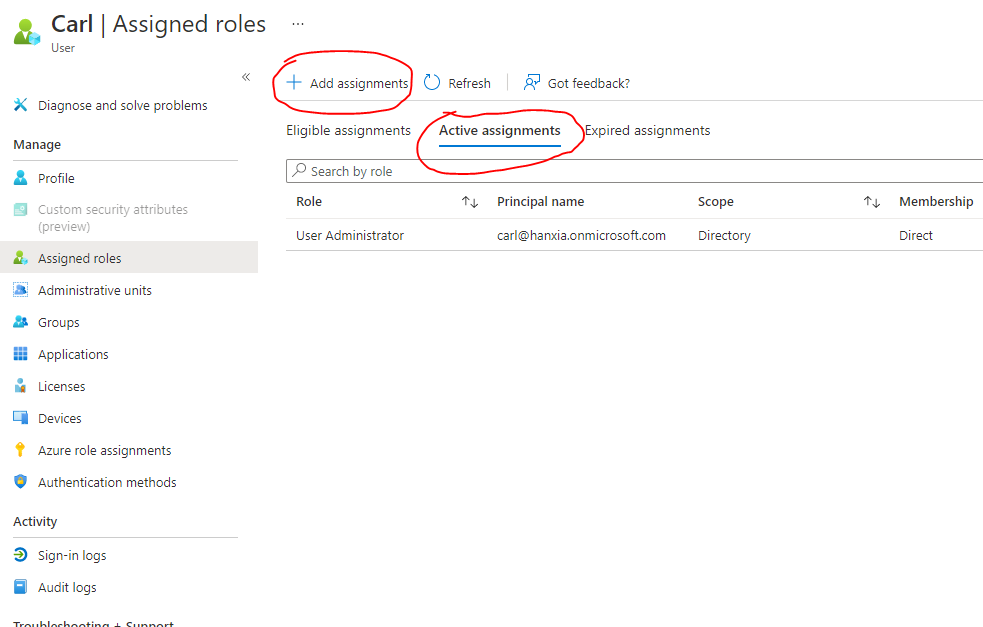Open the Licenses page
Image resolution: width=983 pixels, height=627 pixels.
[x=64, y=385]
